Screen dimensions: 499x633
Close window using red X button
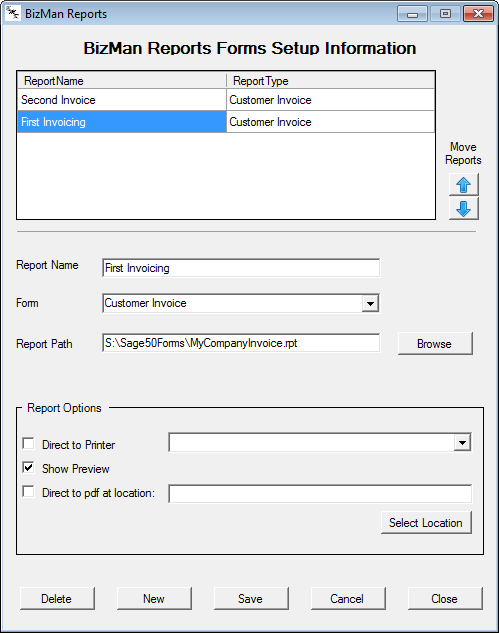click(478, 14)
